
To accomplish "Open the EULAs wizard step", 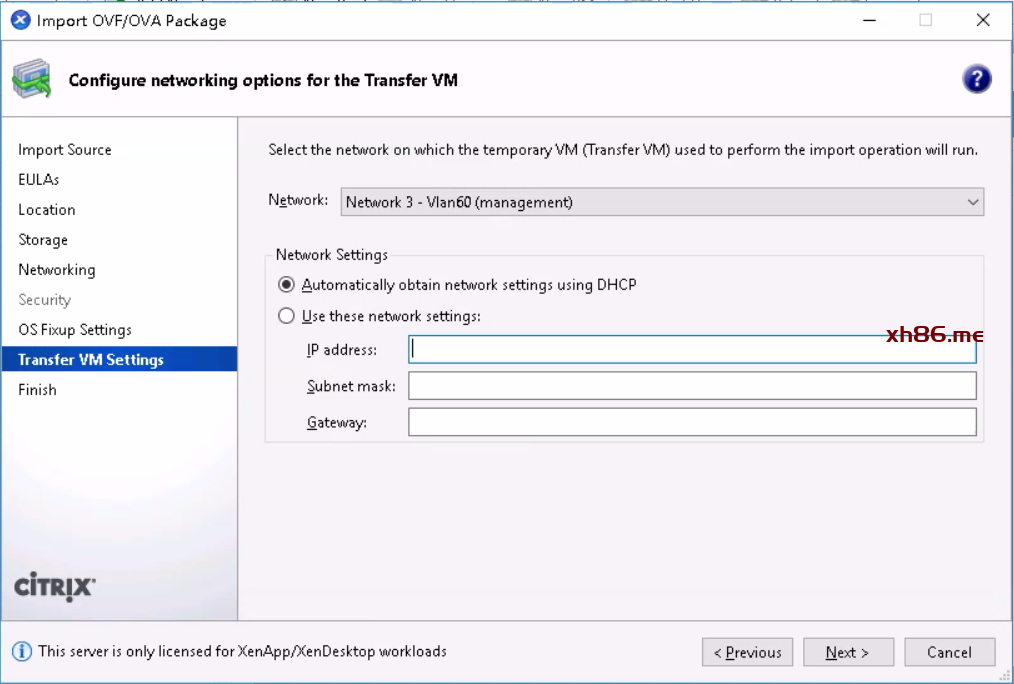I will pos(39,180).
